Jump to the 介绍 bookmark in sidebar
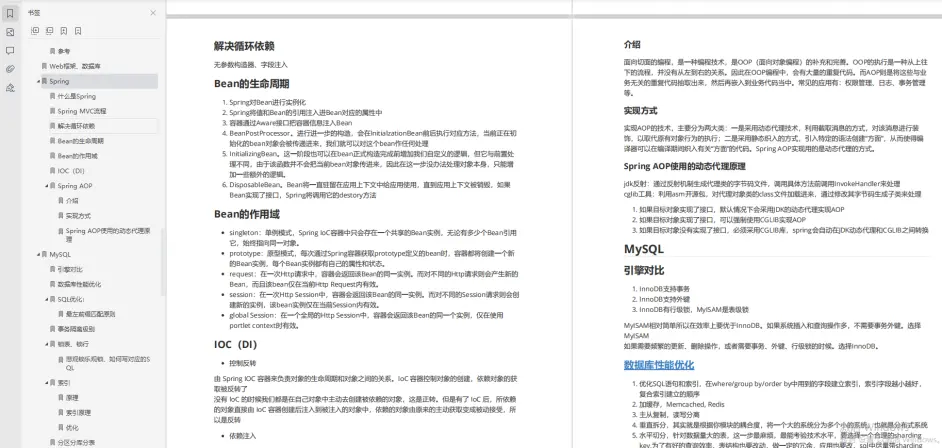The image size is (942, 448). pyautogui.click(x=71, y=201)
